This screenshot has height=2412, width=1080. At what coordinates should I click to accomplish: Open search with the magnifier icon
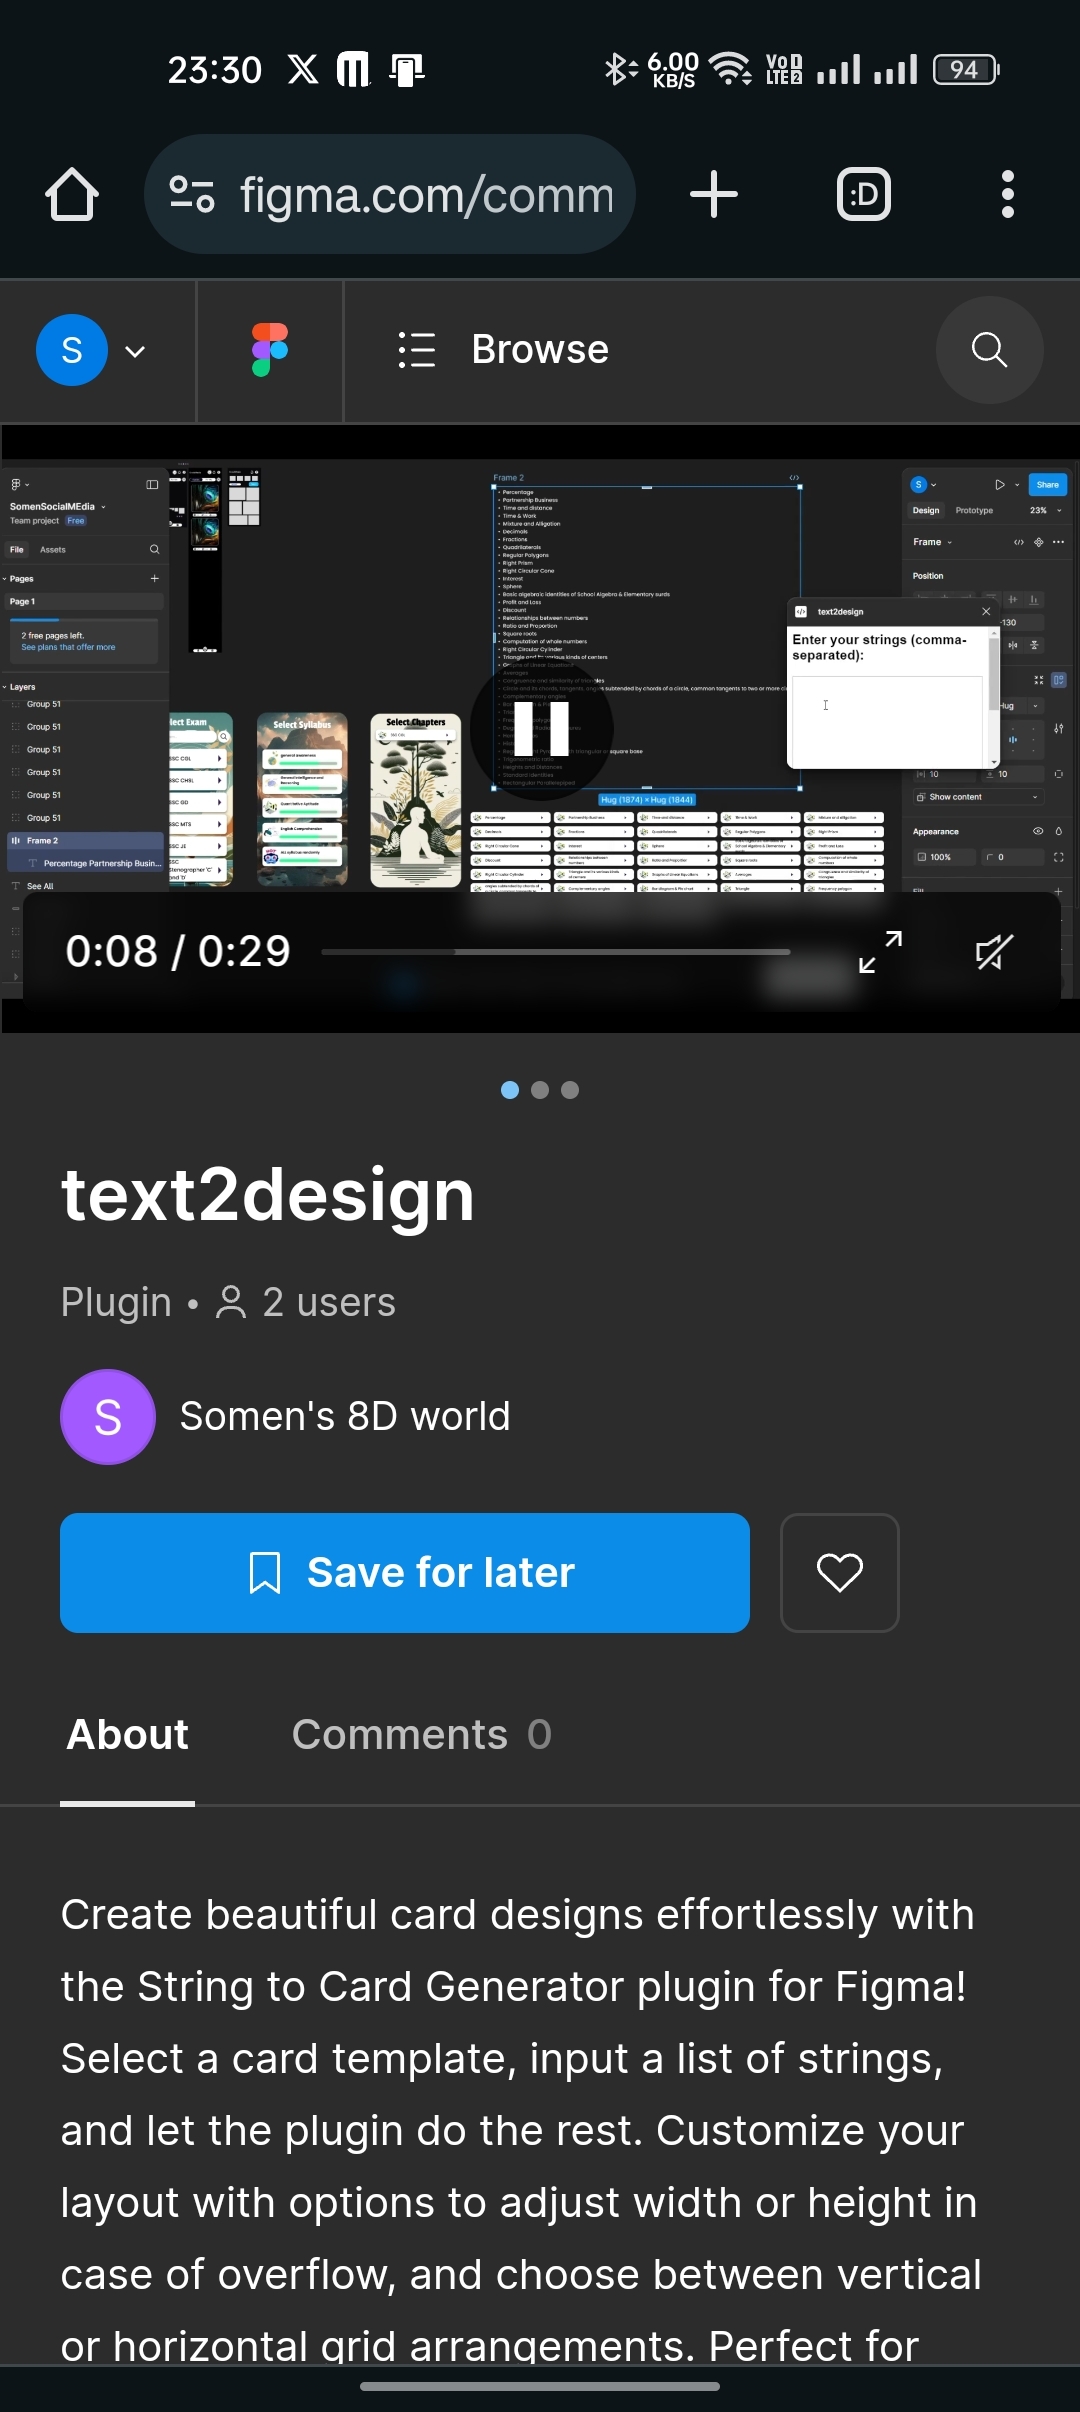(989, 350)
